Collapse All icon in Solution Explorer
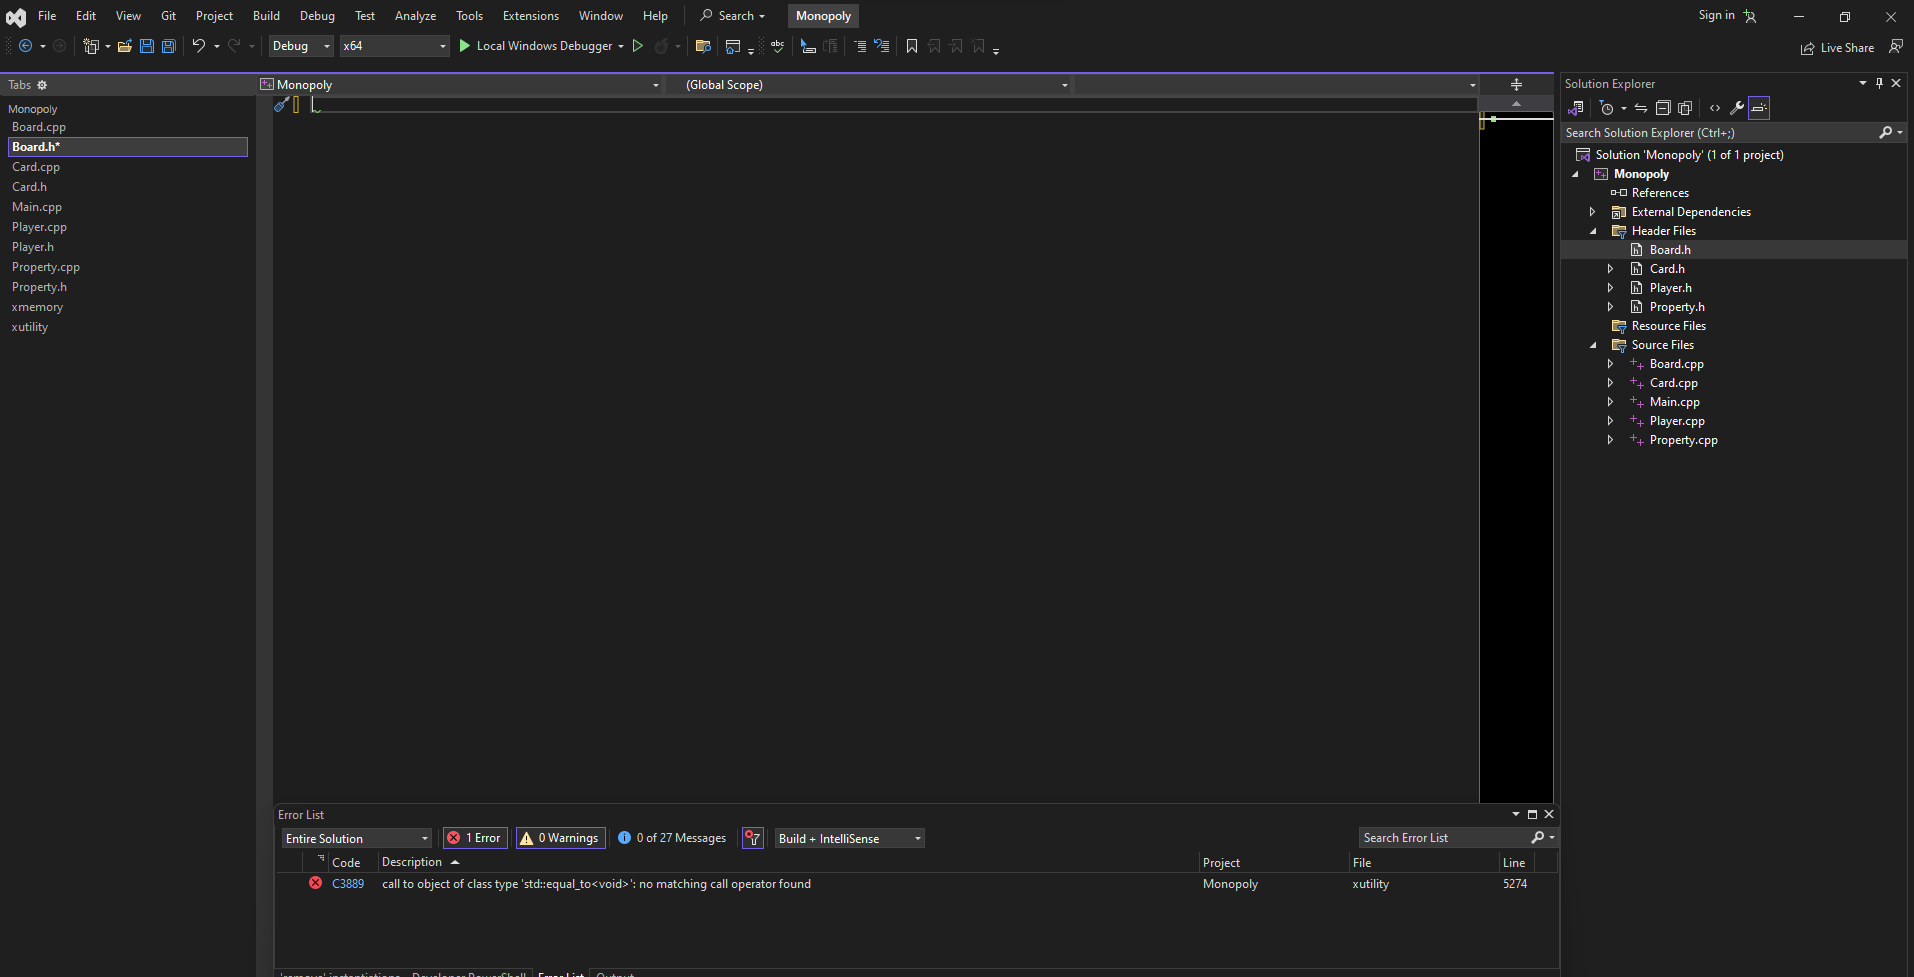This screenshot has height=977, width=1914. 1663,108
